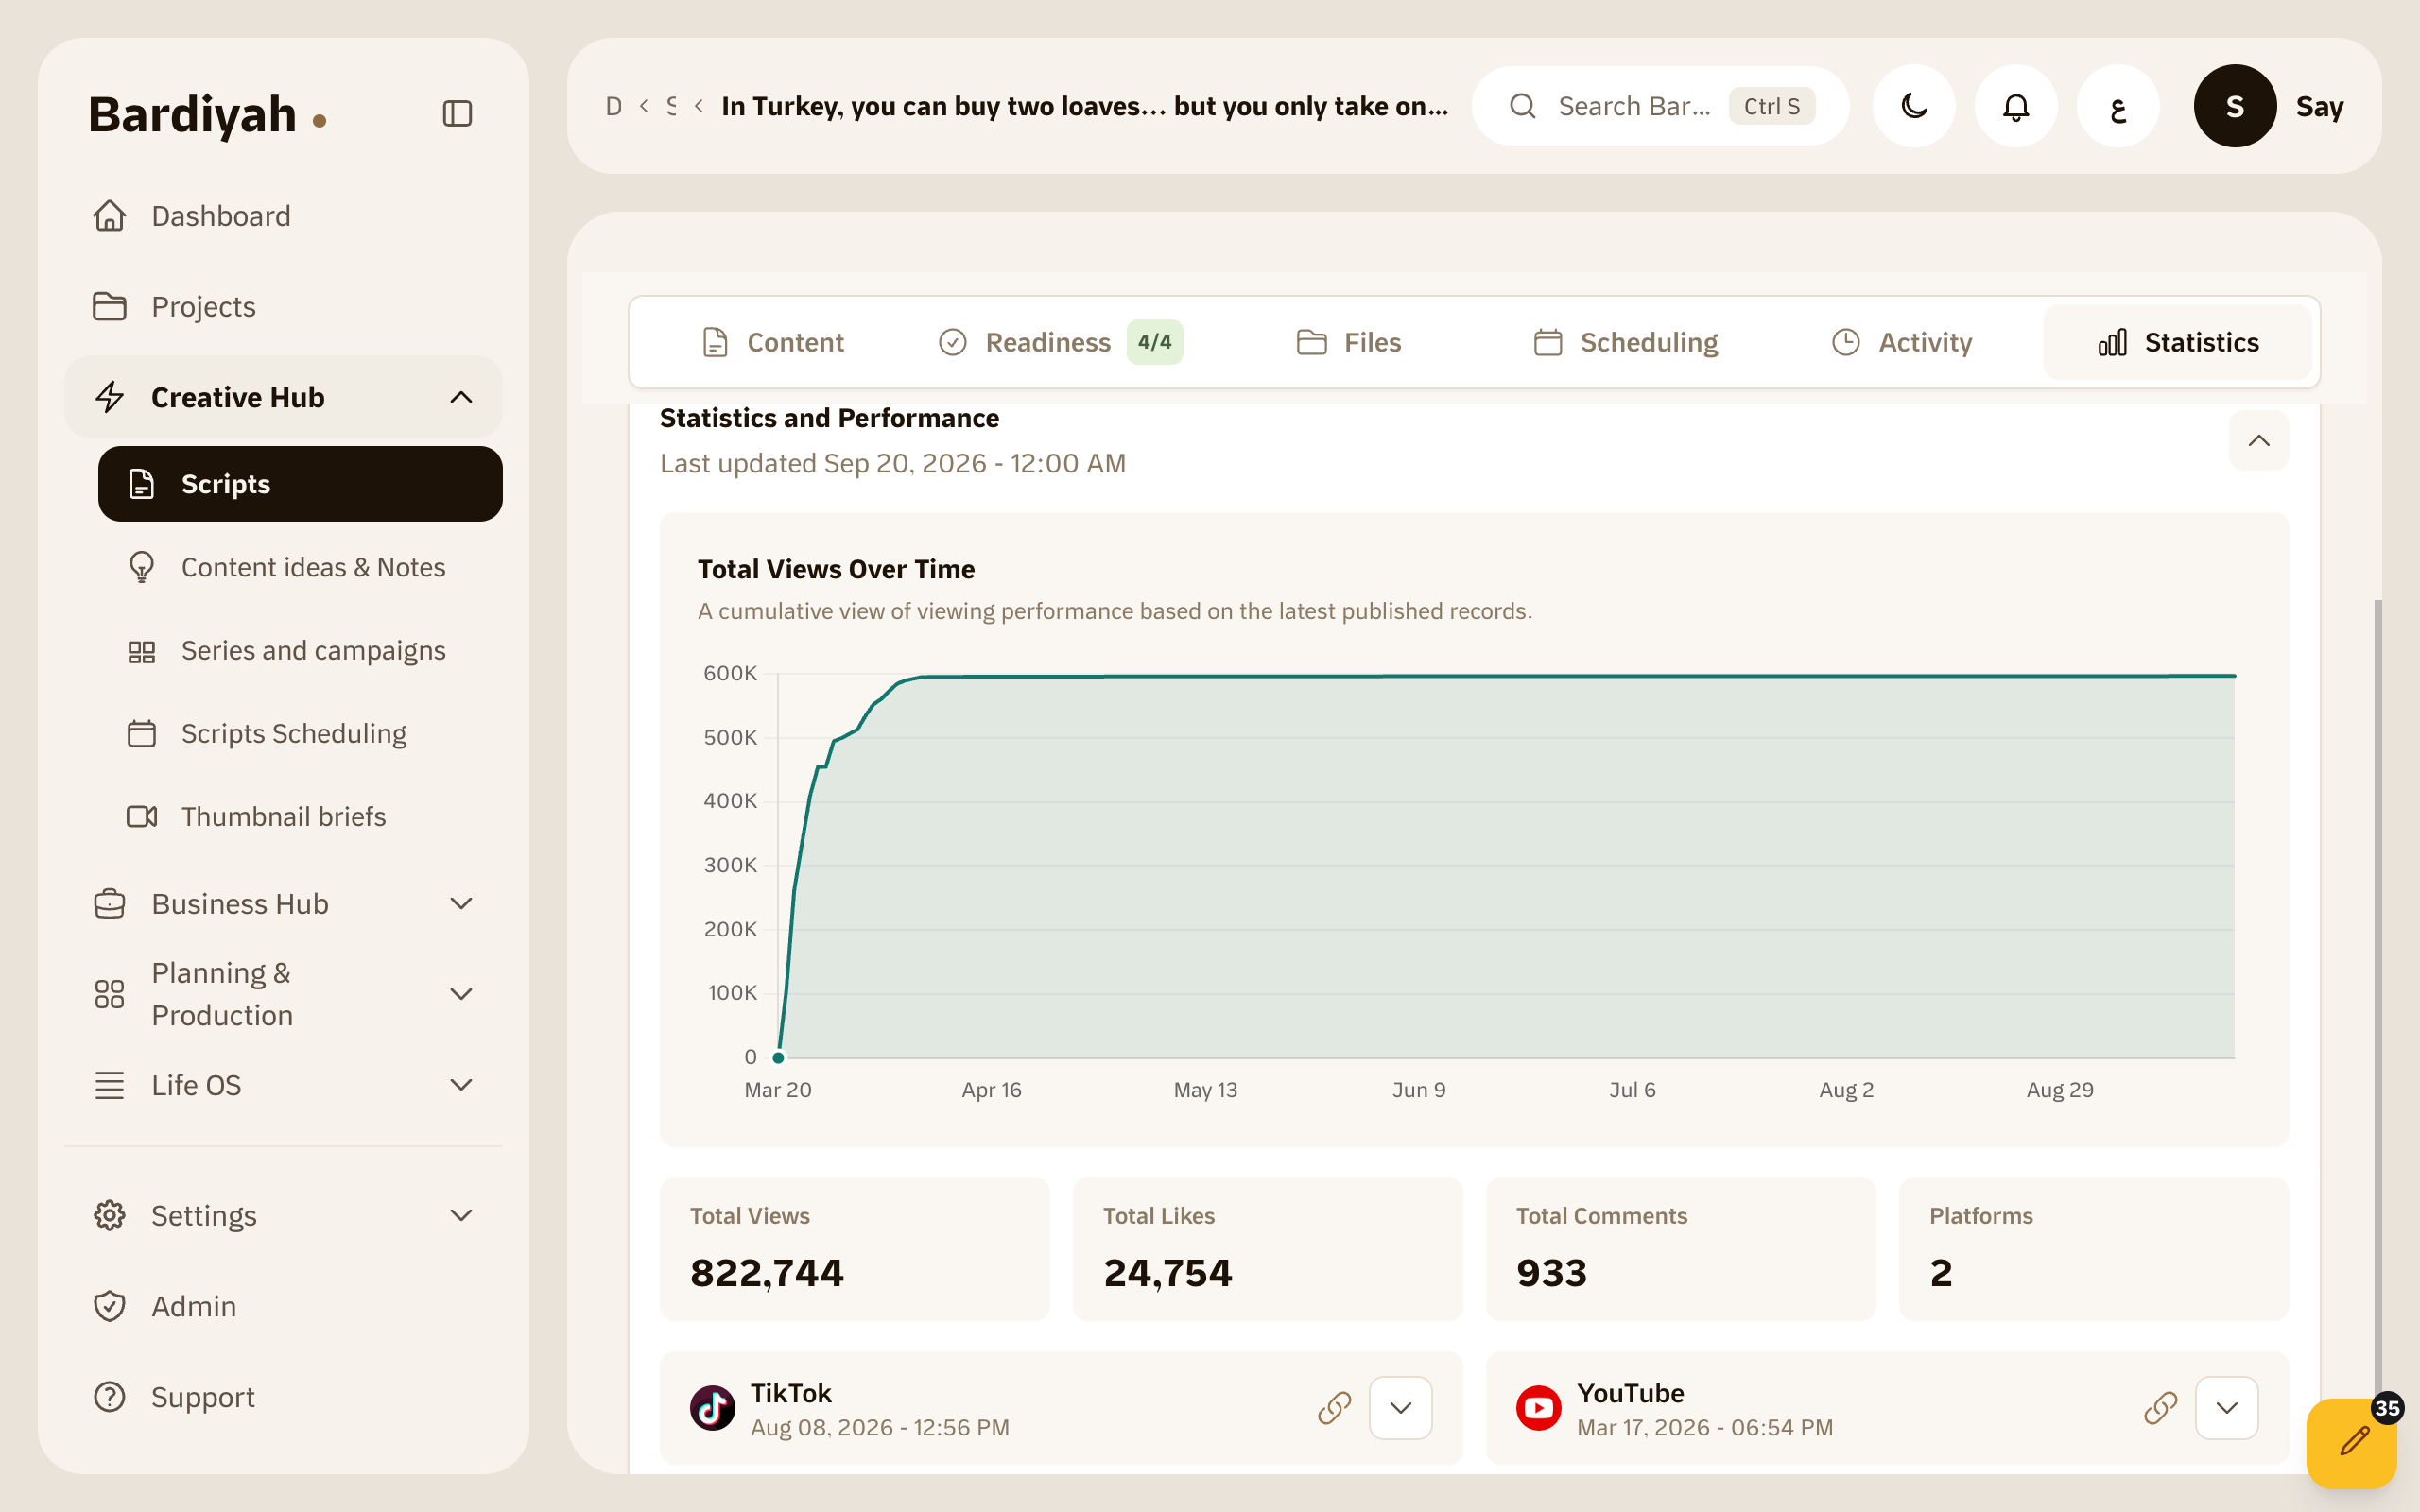Viewport: 2420px width, 1512px height.
Task: Click the breadcrumb item D
Action: (614, 106)
